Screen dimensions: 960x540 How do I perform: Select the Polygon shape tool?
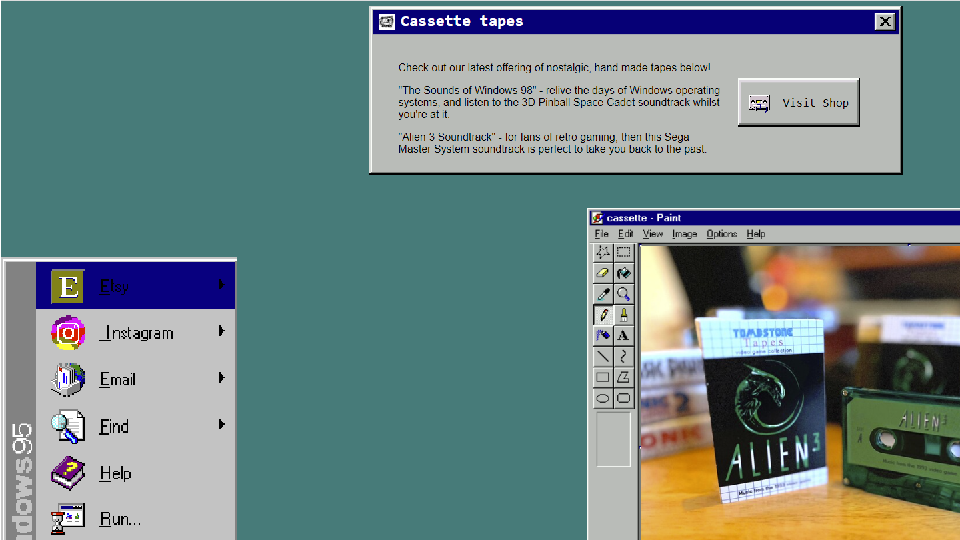623,377
